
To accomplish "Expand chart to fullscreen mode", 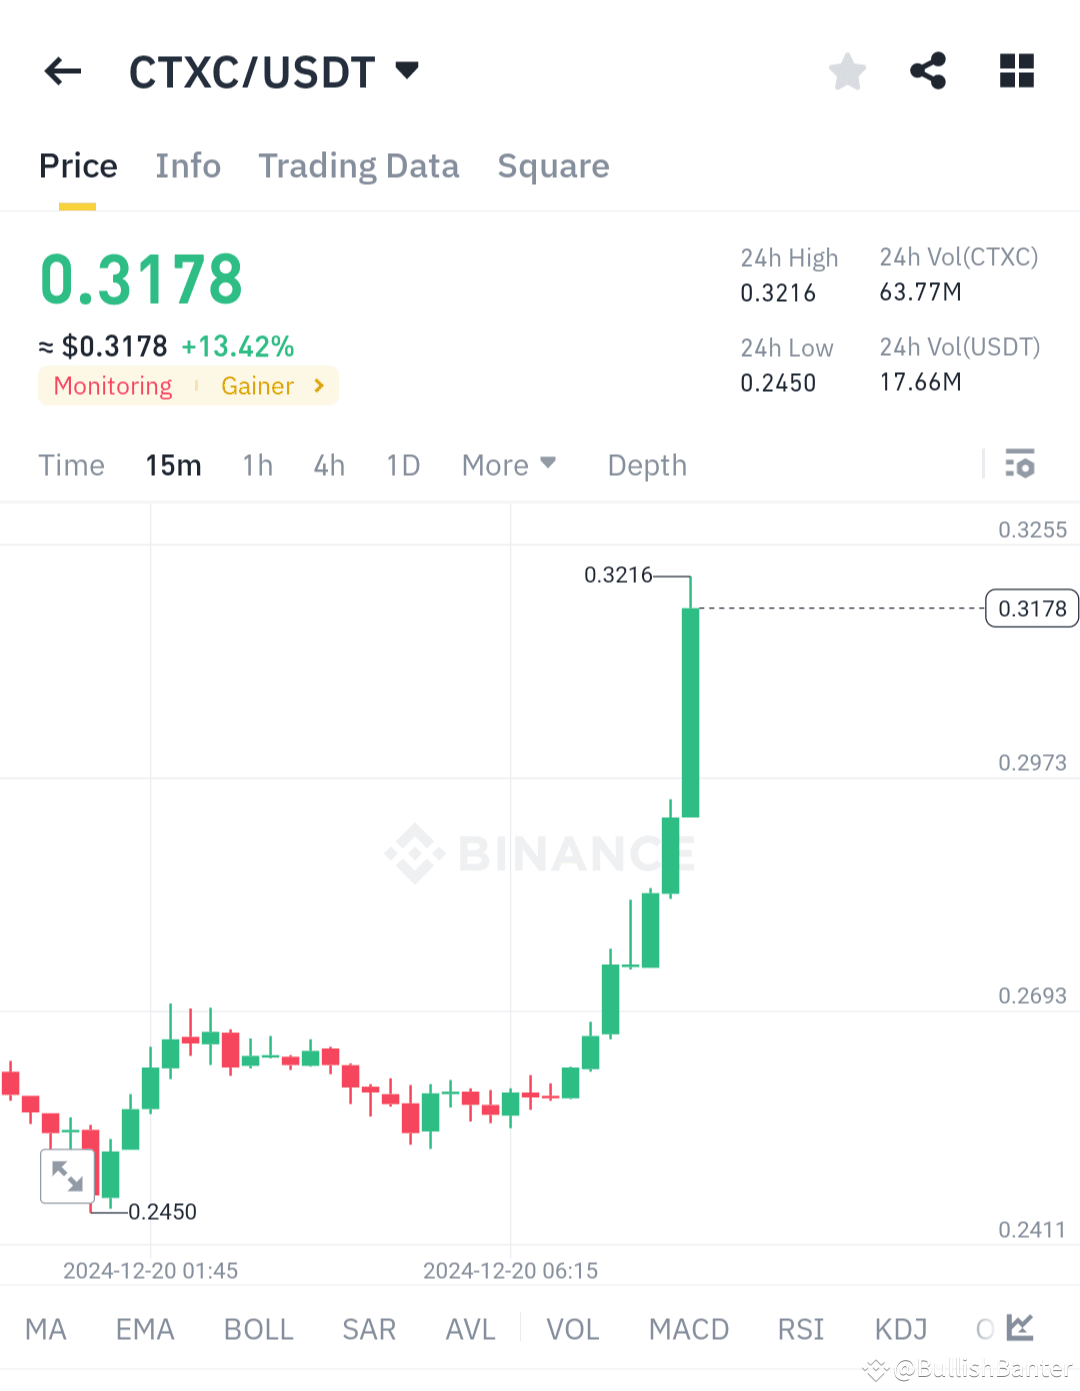I will pyautogui.click(x=67, y=1177).
